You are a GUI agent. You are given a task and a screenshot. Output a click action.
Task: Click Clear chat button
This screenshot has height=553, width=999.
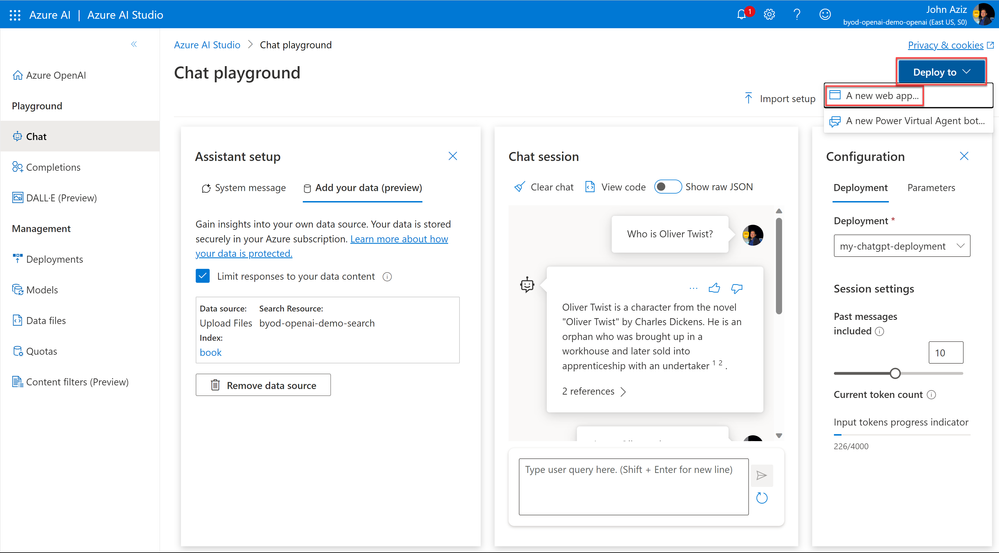[x=543, y=187]
